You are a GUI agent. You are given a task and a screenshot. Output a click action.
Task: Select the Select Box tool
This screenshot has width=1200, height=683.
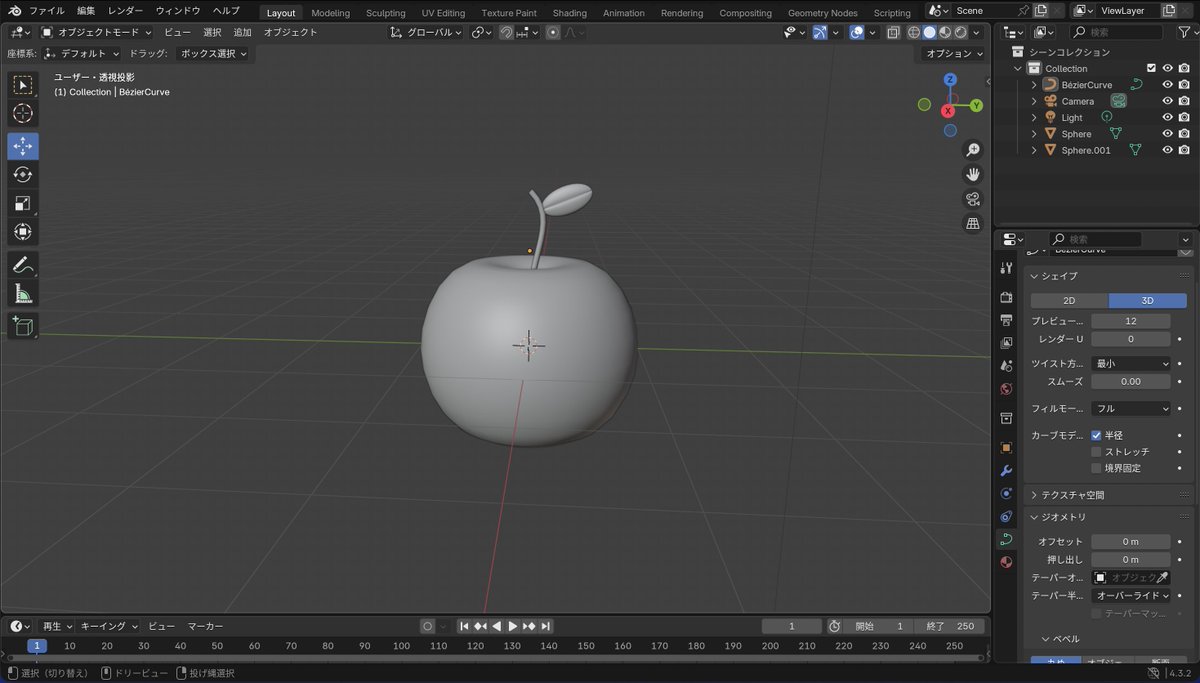[23, 85]
